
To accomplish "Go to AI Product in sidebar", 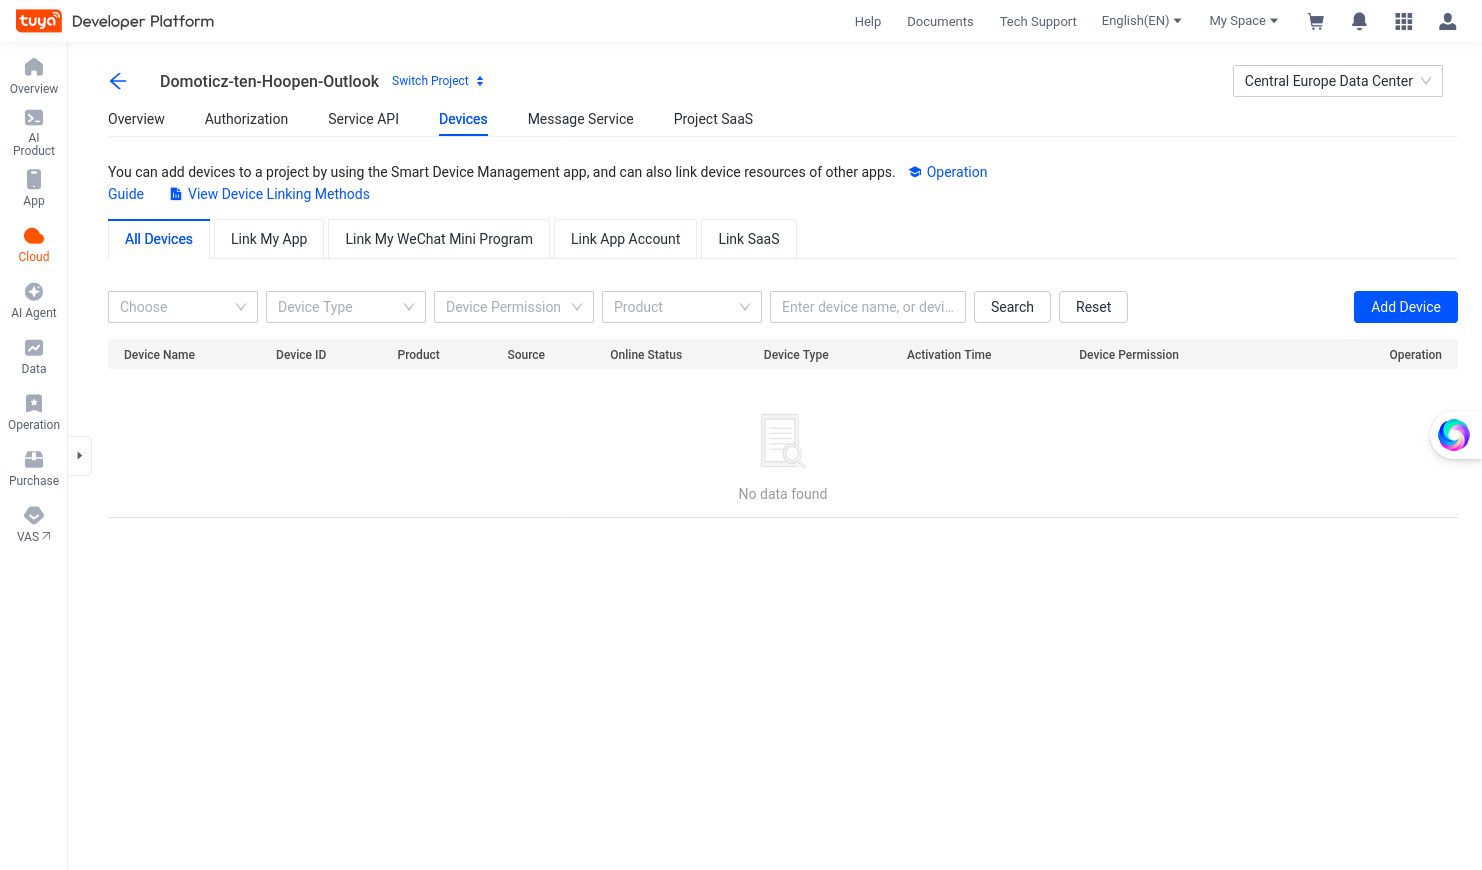I will [x=34, y=132].
